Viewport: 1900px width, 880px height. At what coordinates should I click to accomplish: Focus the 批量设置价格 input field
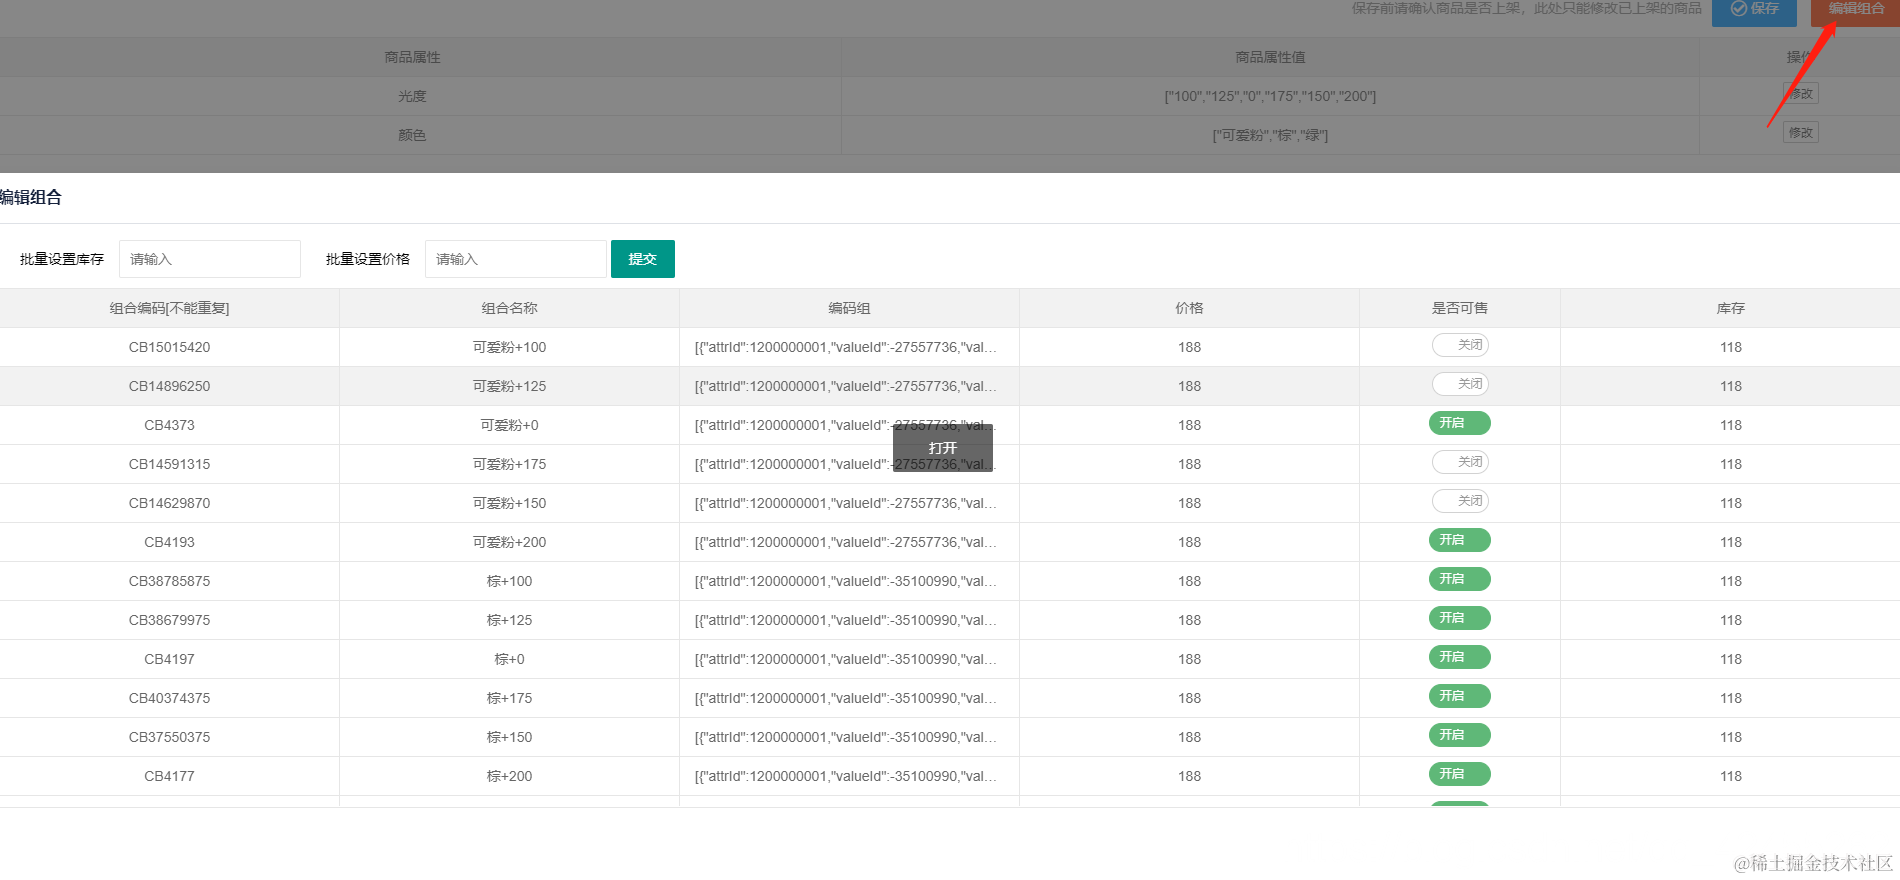(516, 259)
